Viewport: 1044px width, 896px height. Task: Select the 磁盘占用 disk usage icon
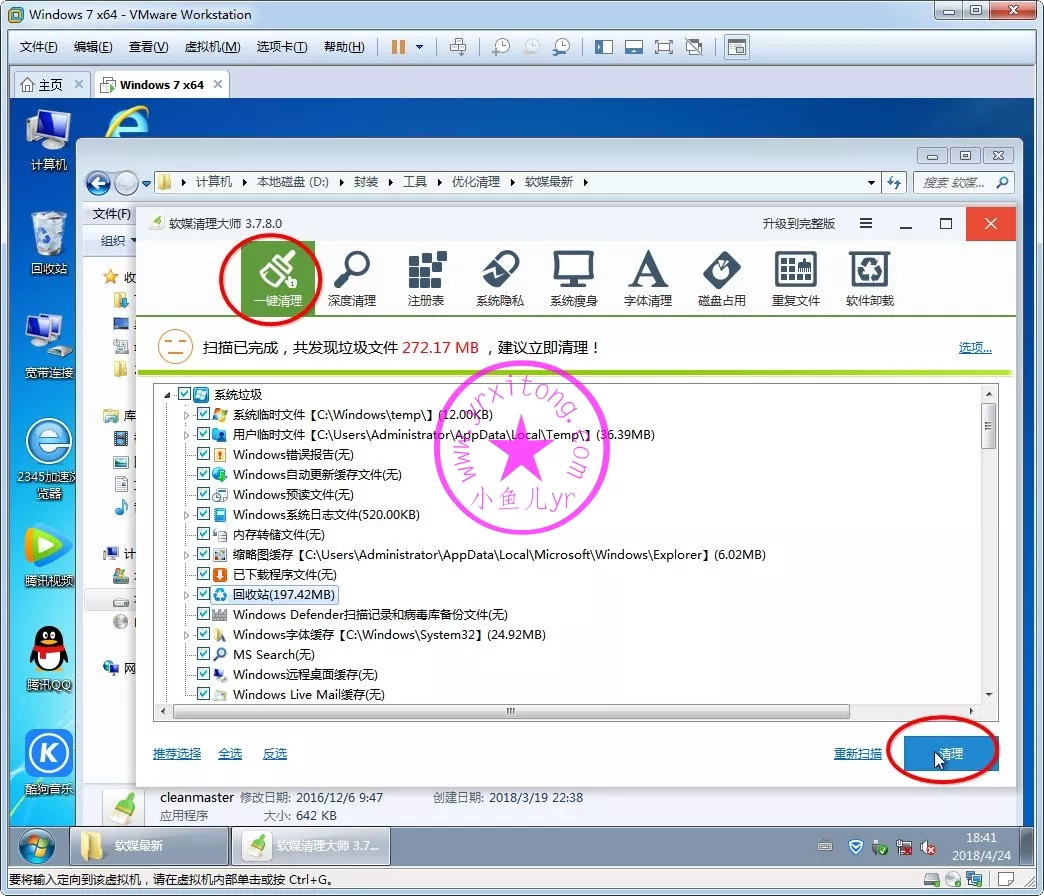721,278
